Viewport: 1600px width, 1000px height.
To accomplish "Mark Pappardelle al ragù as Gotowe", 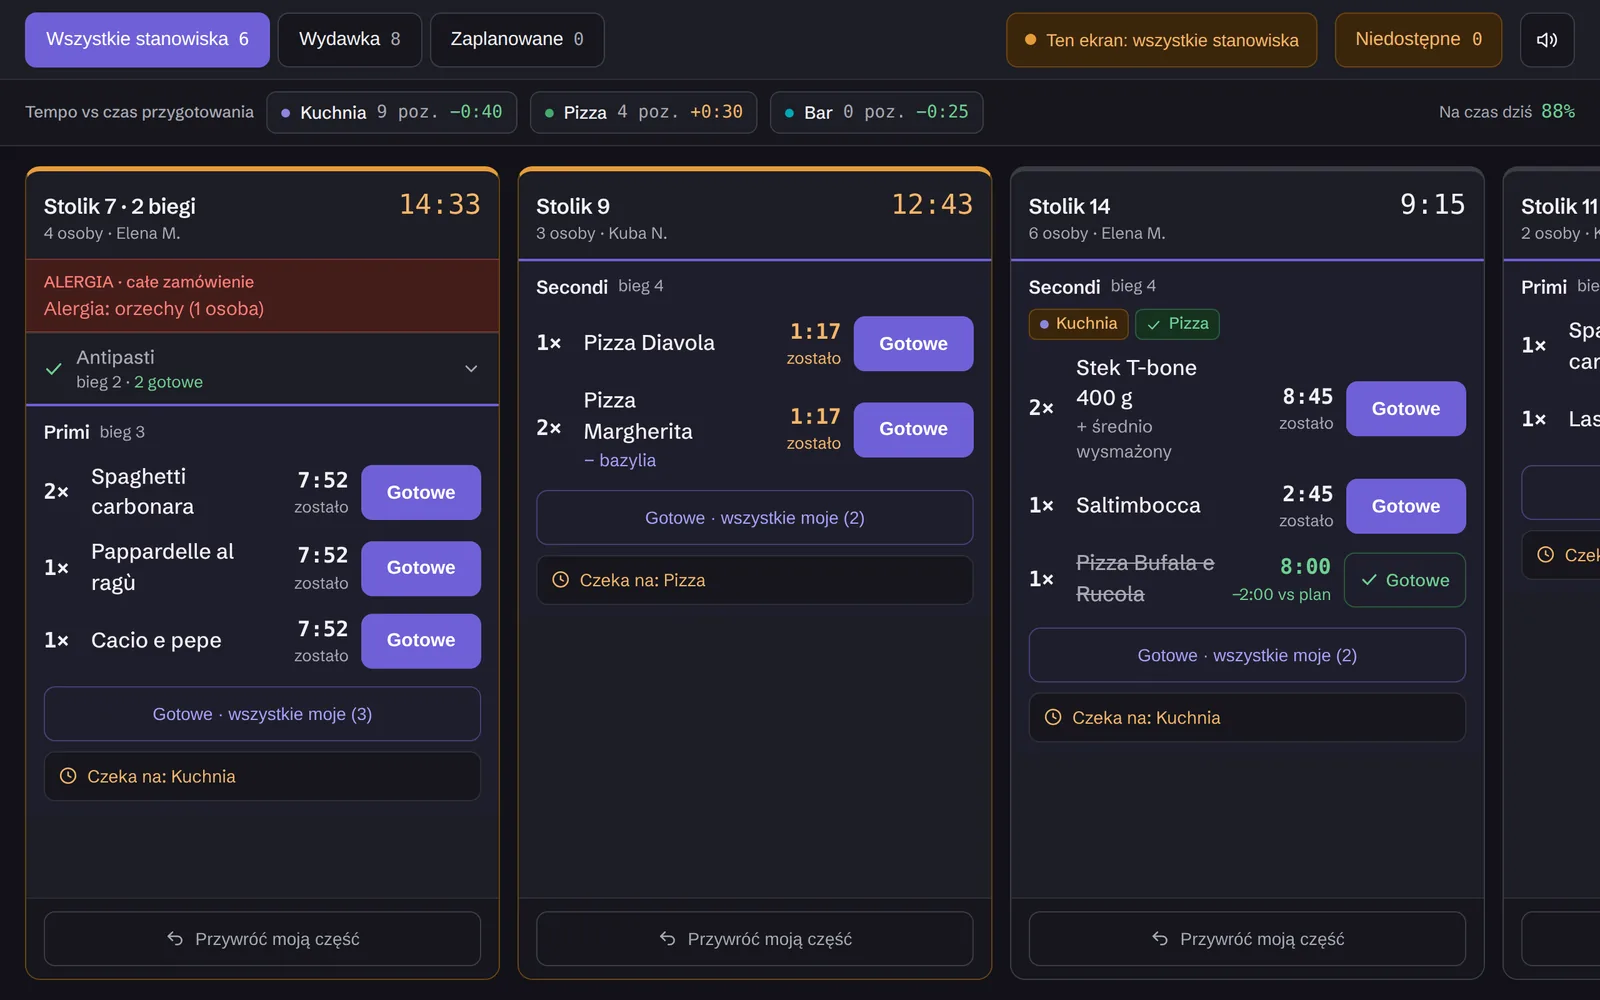I will 421,568.
